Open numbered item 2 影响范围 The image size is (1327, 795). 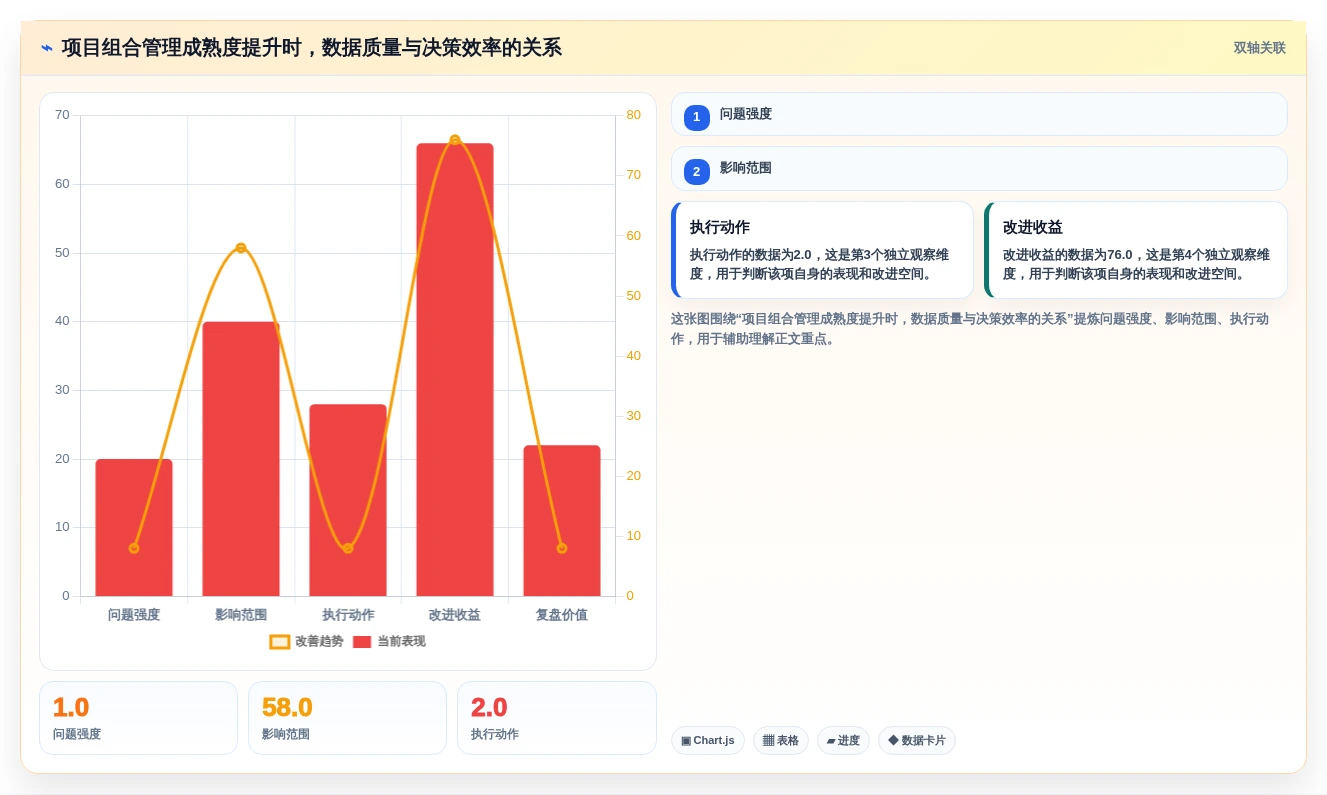979,168
